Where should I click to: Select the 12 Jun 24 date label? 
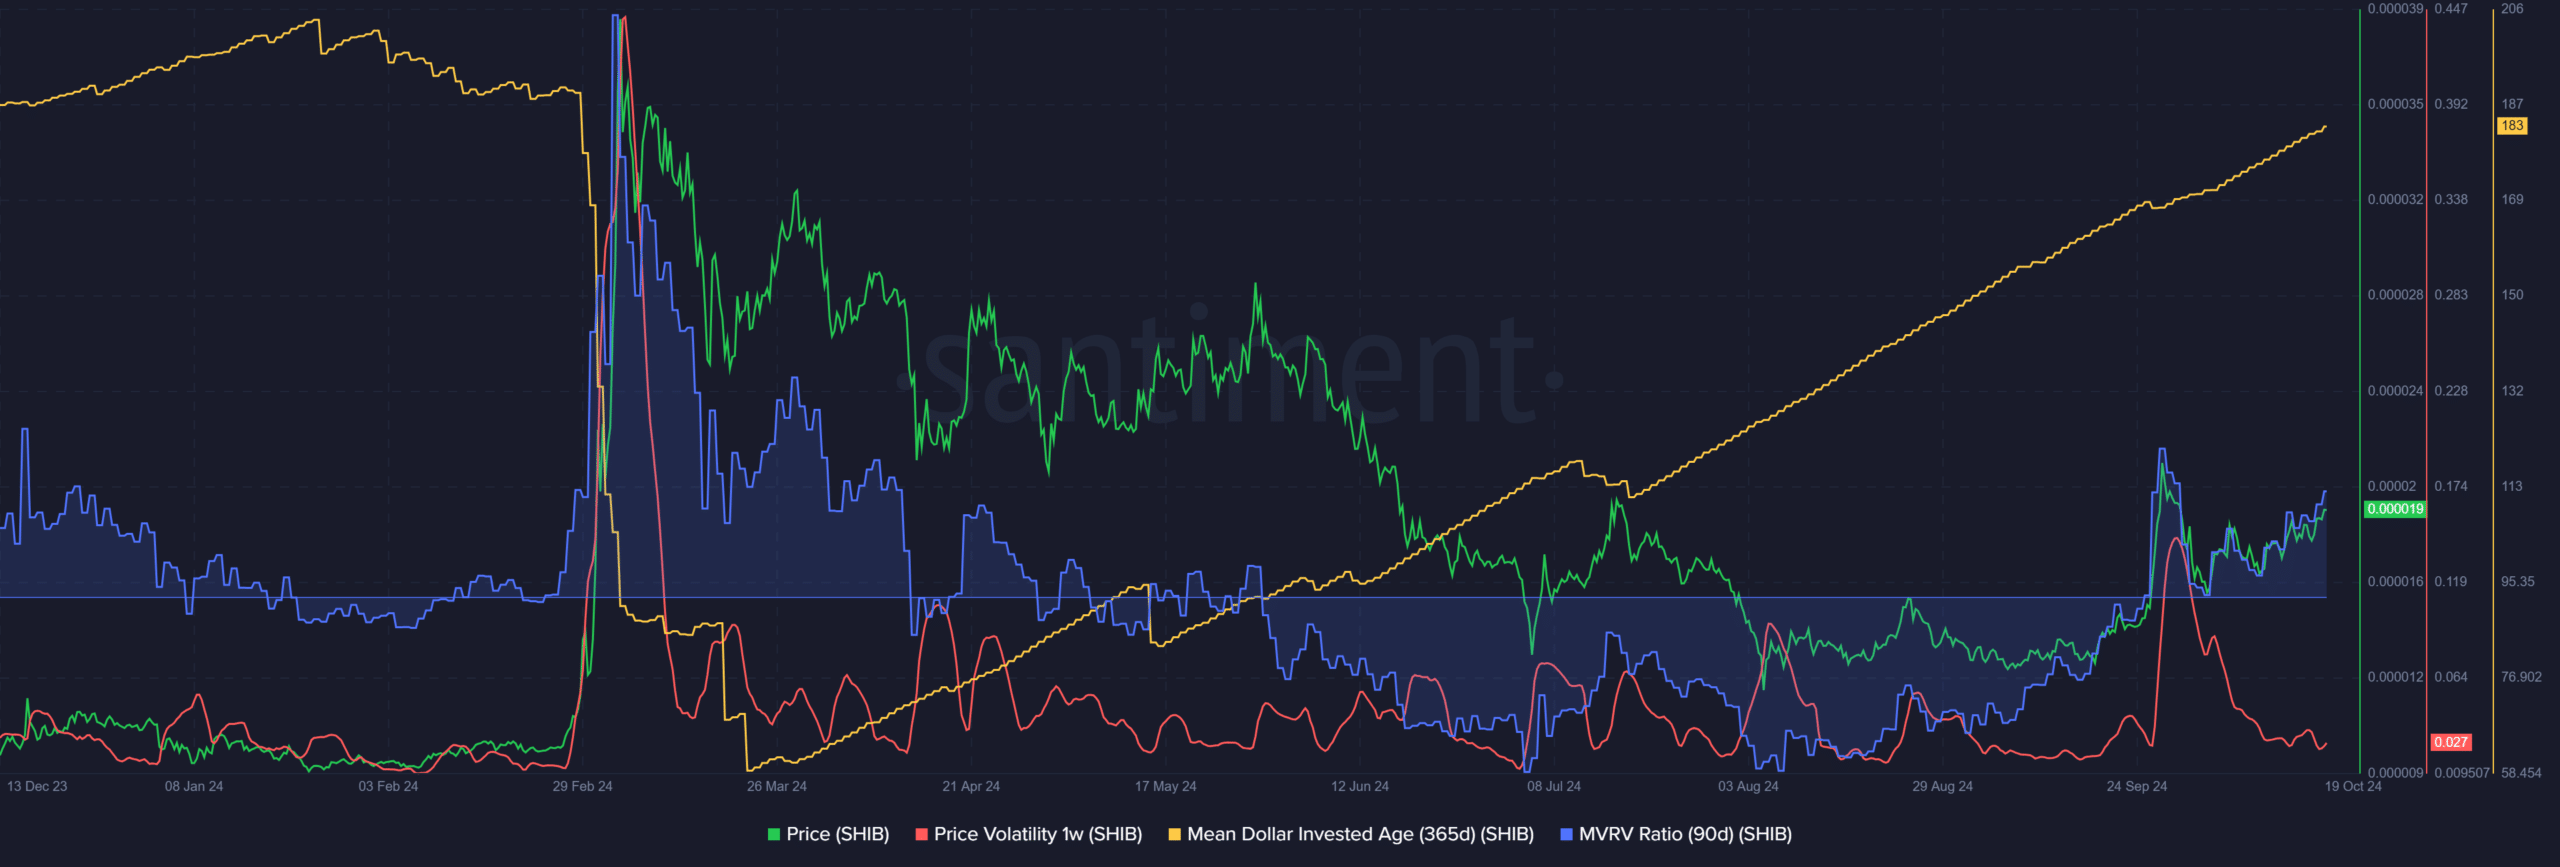1359,786
